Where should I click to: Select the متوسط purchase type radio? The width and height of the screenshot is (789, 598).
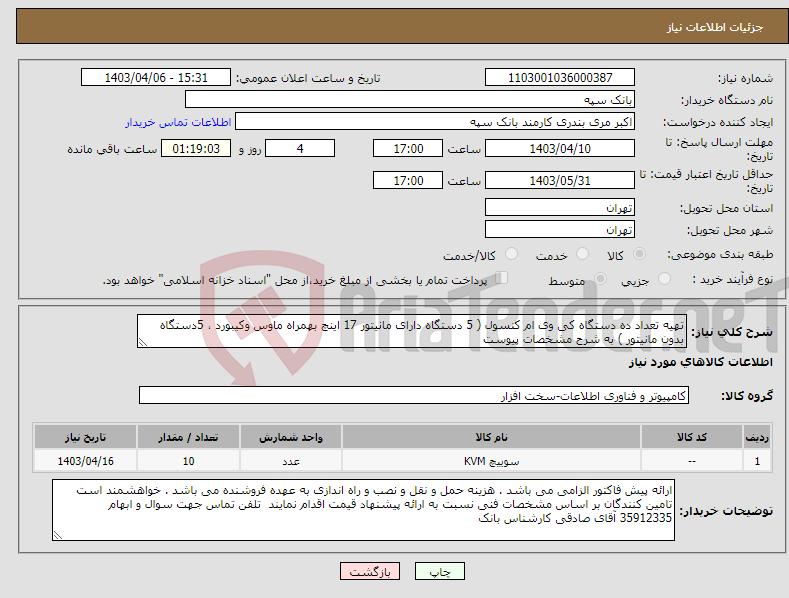(x=600, y=278)
